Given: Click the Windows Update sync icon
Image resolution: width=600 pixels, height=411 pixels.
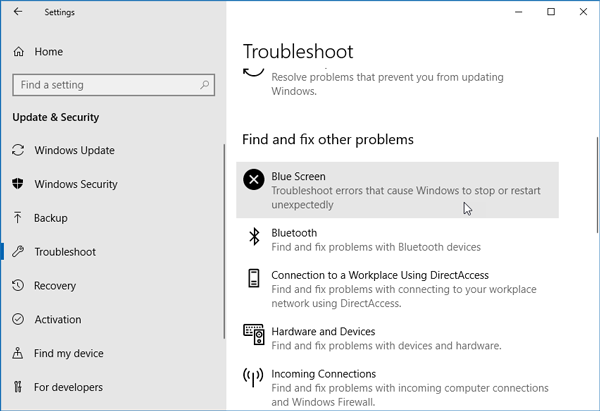Looking at the screenshot, I should coord(18,150).
